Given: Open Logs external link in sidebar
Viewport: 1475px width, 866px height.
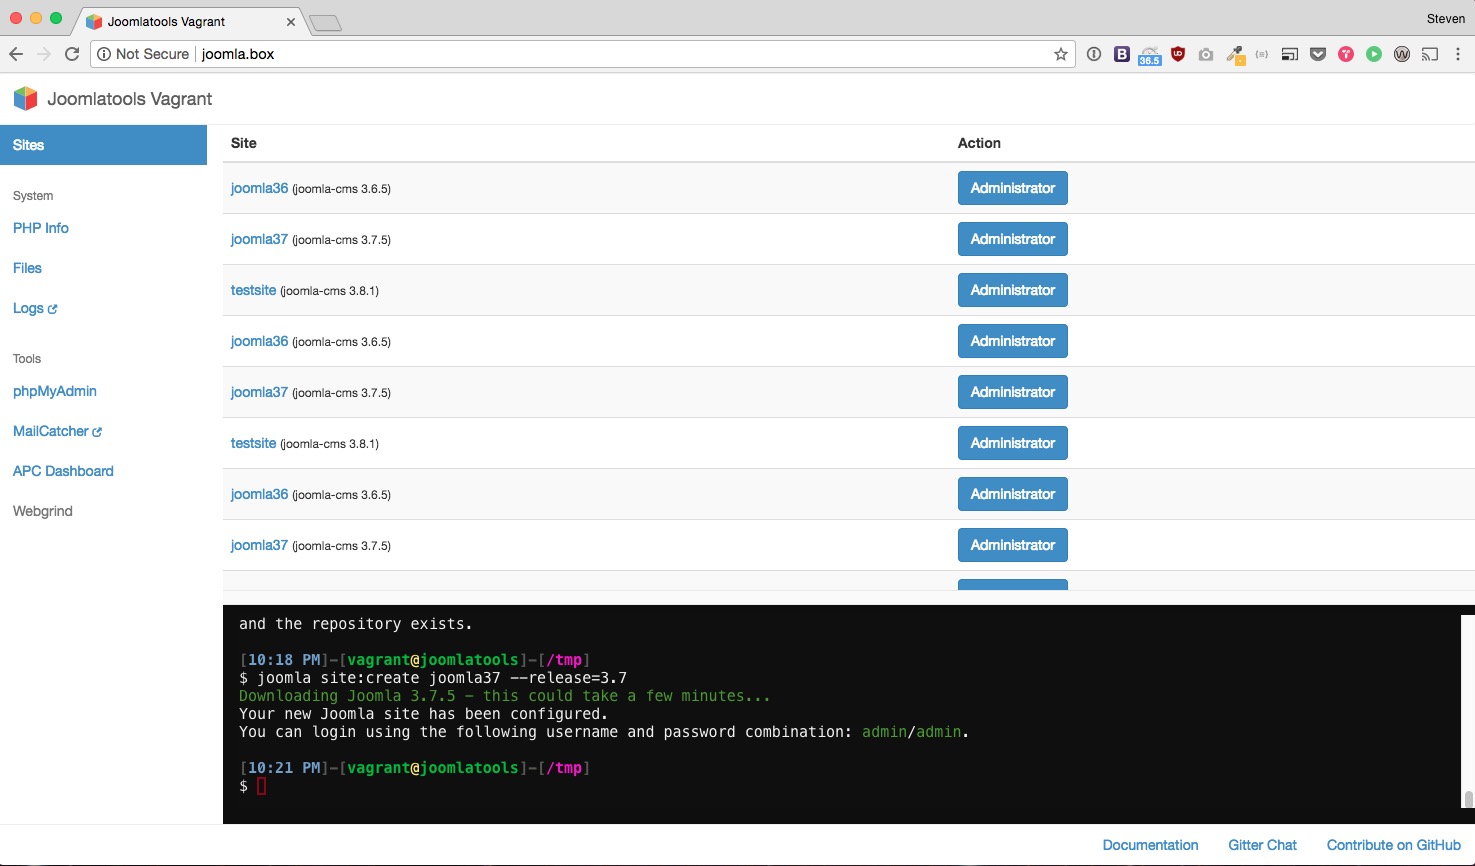Looking at the screenshot, I should [x=35, y=308].
